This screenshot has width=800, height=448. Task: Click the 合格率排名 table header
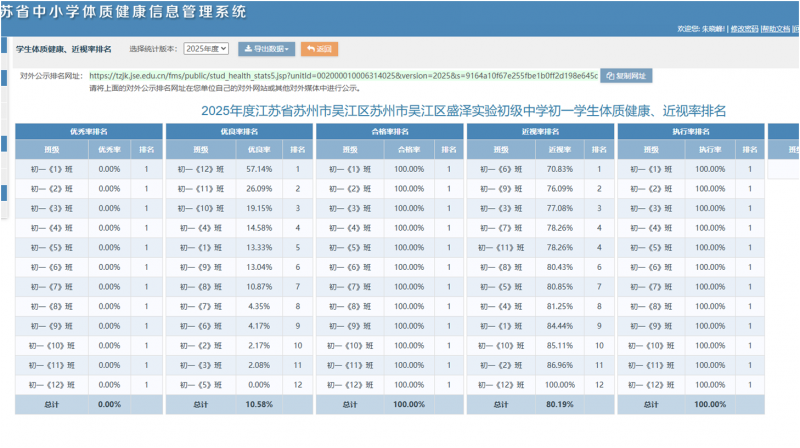[389, 131]
